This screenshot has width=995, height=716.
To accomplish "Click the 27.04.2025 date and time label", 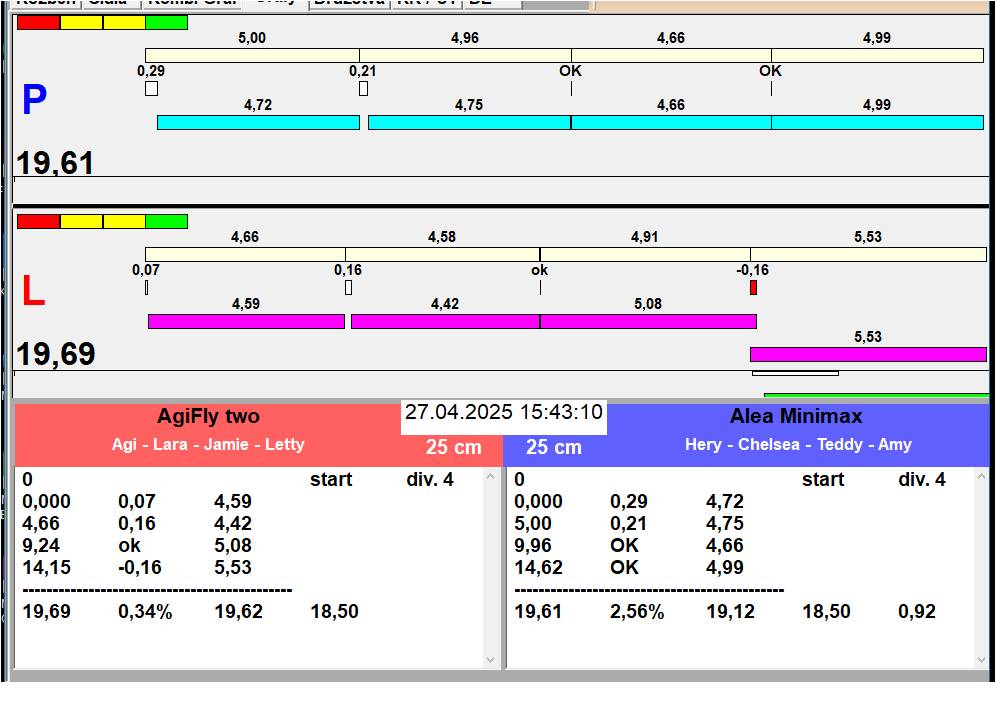I will tap(504, 412).
